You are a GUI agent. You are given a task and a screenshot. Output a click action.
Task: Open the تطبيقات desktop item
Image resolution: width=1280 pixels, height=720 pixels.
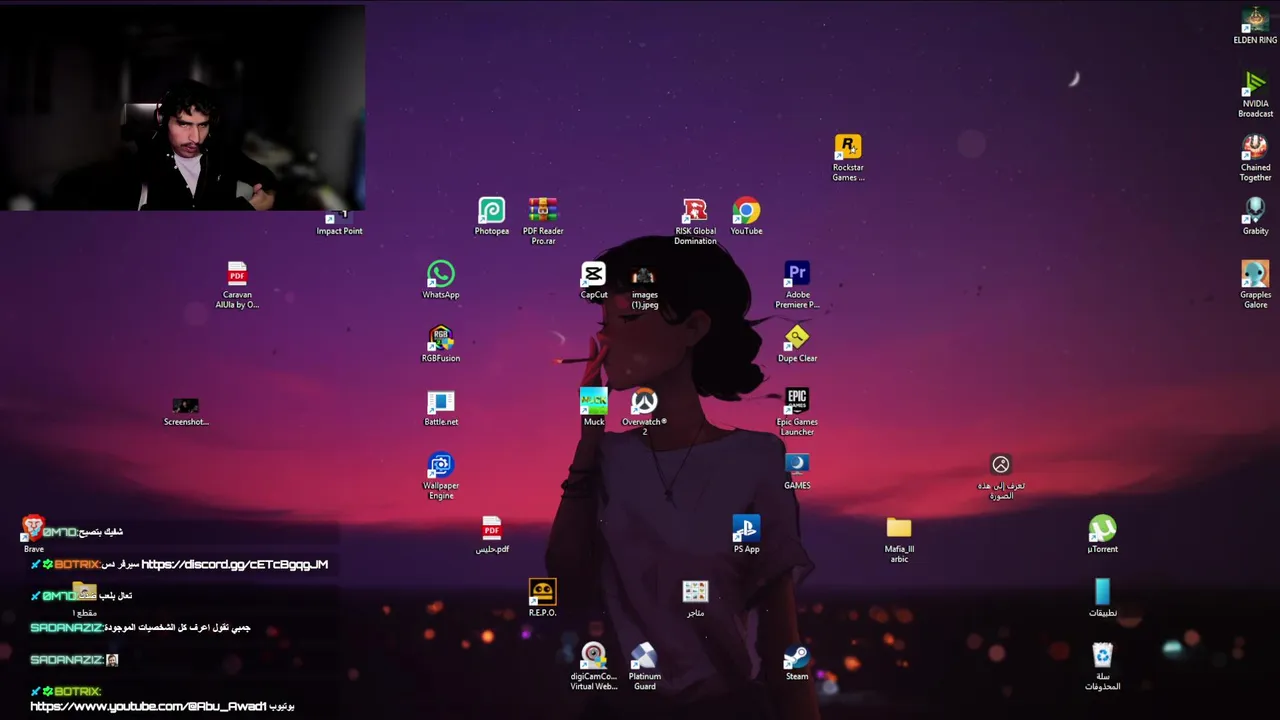coord(1102,599)
